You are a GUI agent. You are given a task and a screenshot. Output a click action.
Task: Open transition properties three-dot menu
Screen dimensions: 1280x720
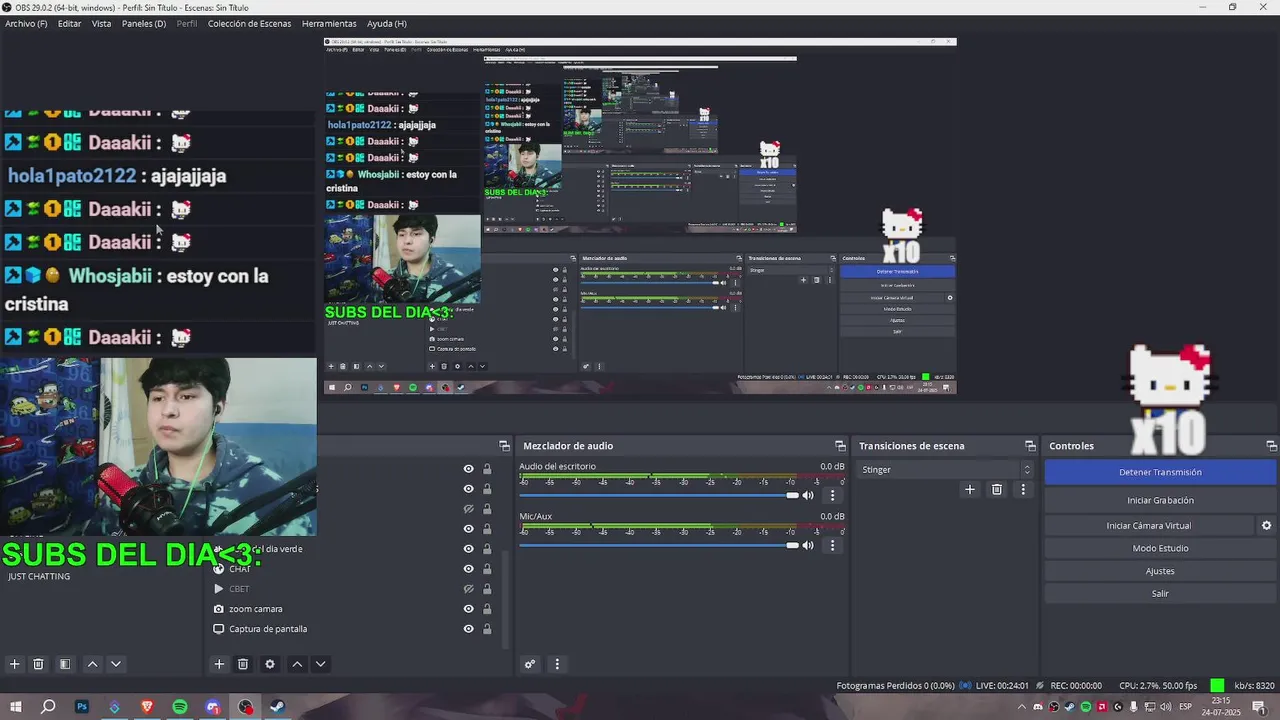[x=1022, y=489]
